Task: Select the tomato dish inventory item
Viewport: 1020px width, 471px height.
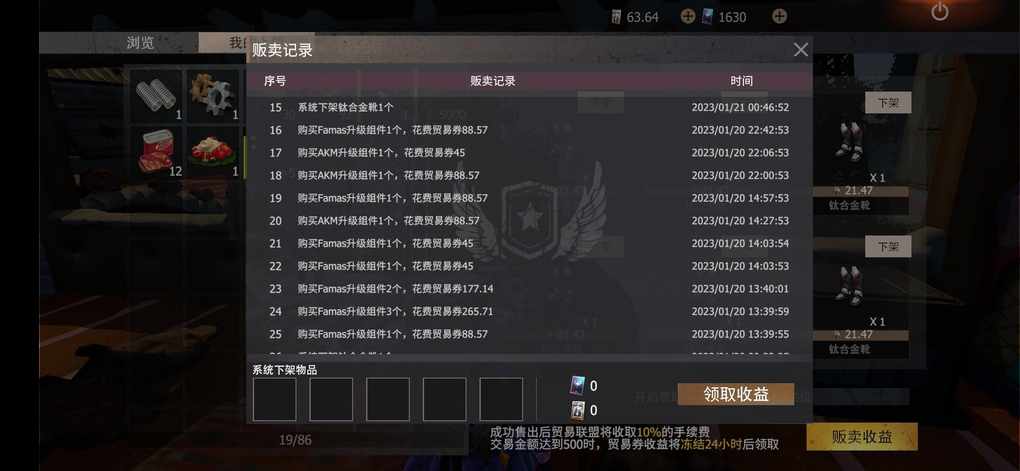Action: 213,153
